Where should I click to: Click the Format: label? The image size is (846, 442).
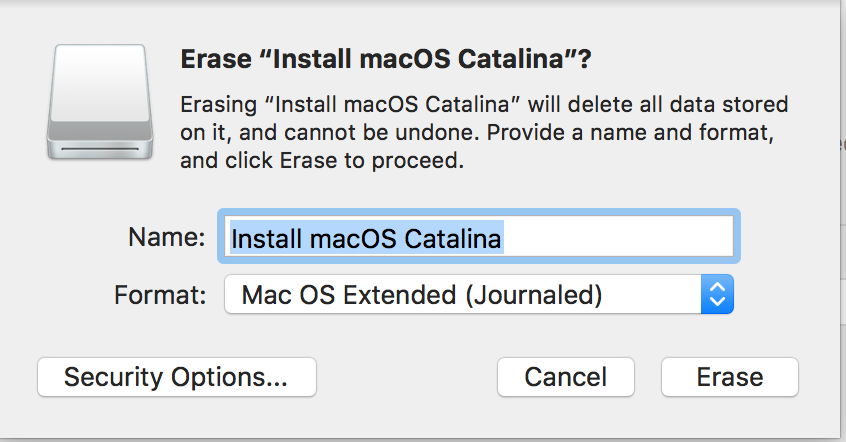point(160,295)
